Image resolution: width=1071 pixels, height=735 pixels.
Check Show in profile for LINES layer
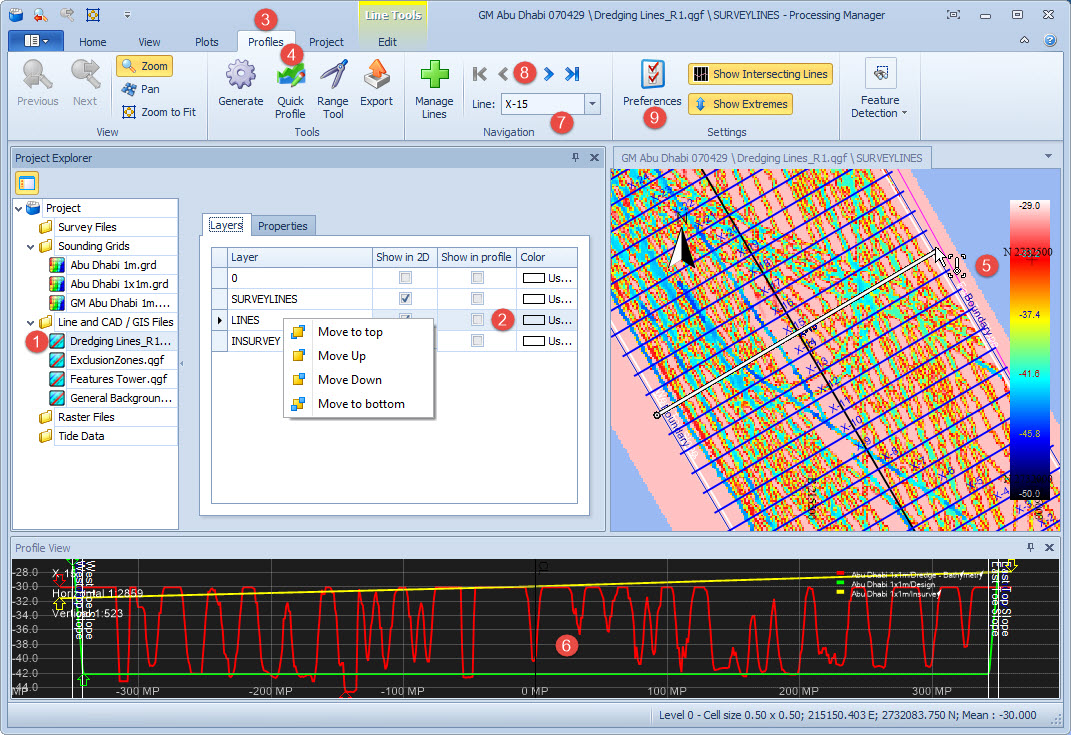pyautogui.click(x=478, y=320)
